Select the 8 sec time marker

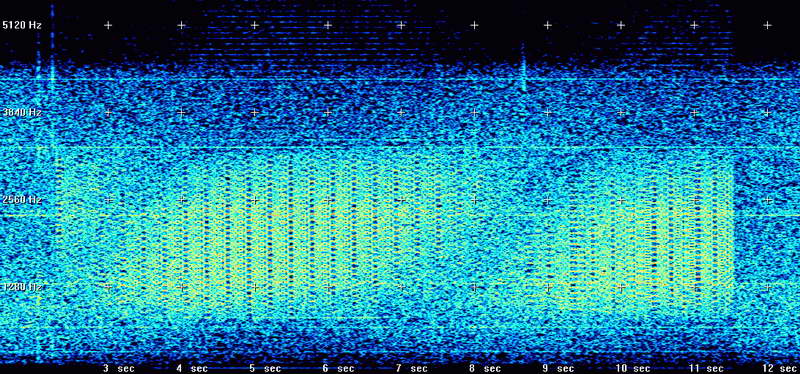pos(485,368)
